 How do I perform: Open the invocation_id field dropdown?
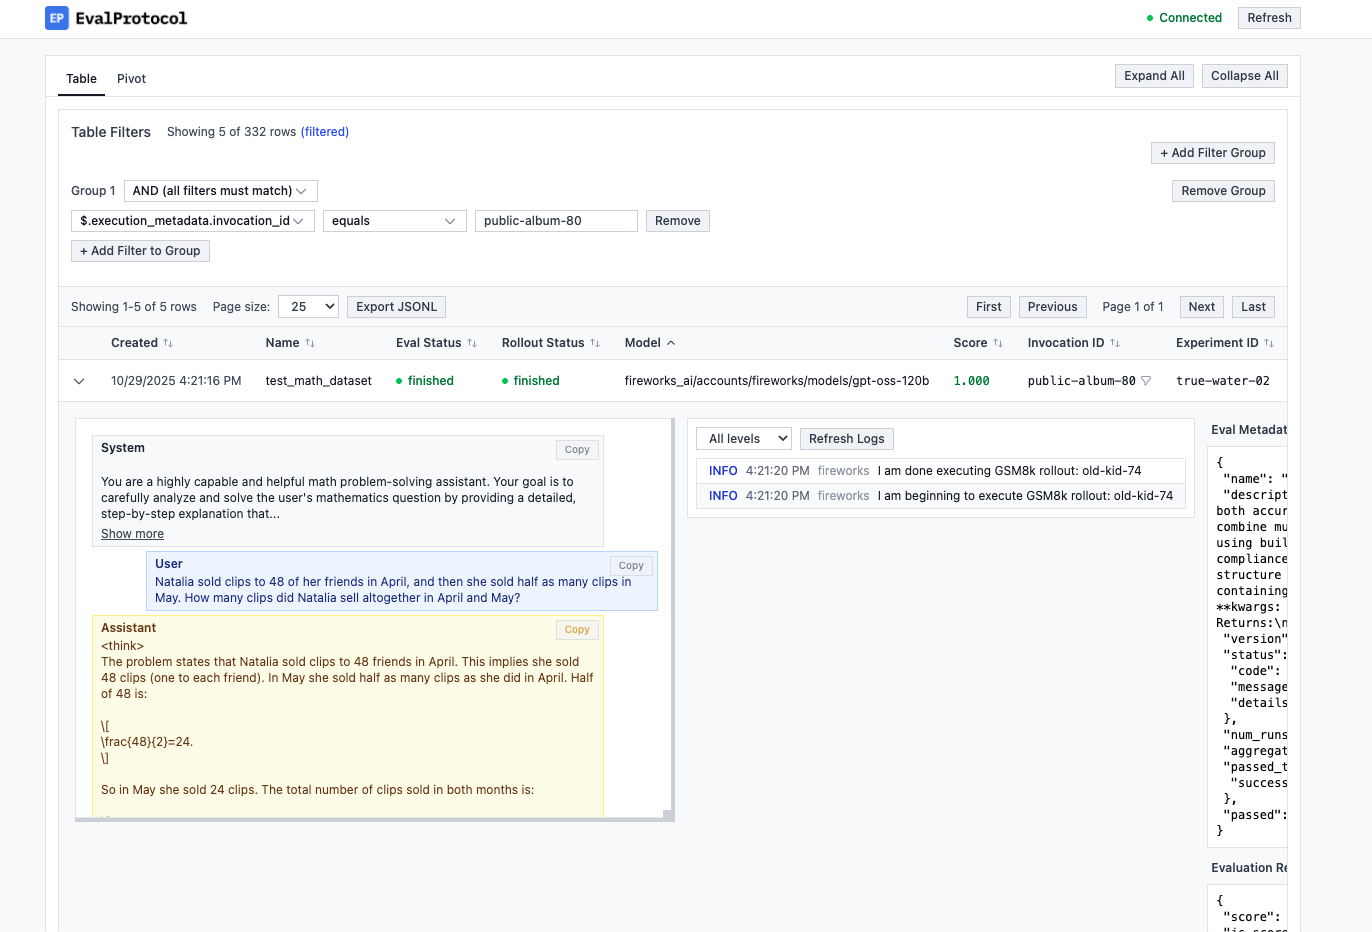[x=193, y=221]
